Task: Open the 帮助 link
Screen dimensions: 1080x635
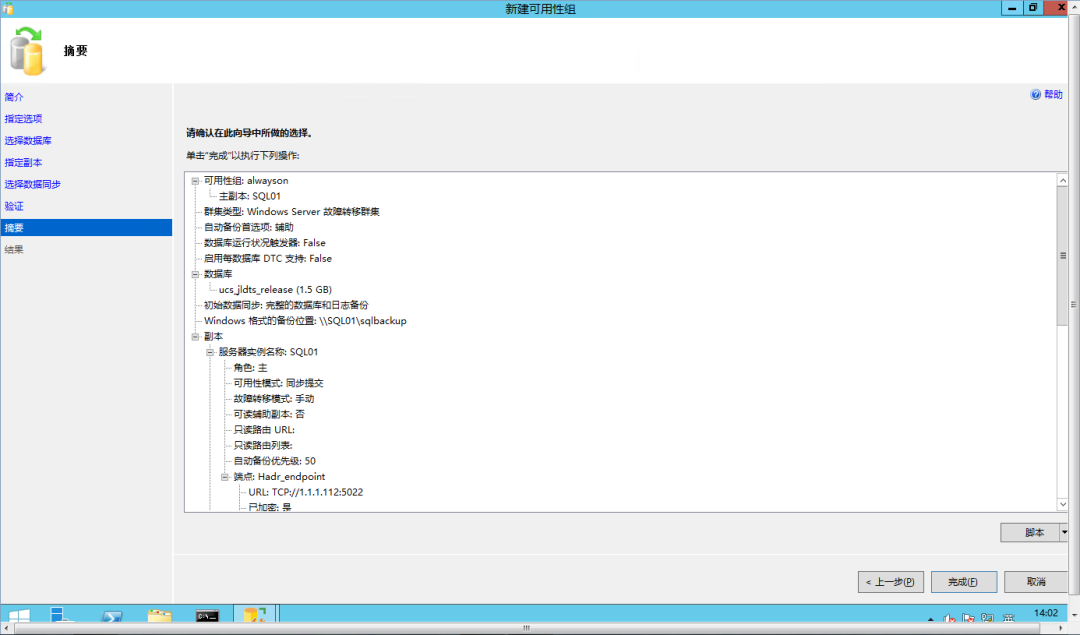Action: point(1053,94)
